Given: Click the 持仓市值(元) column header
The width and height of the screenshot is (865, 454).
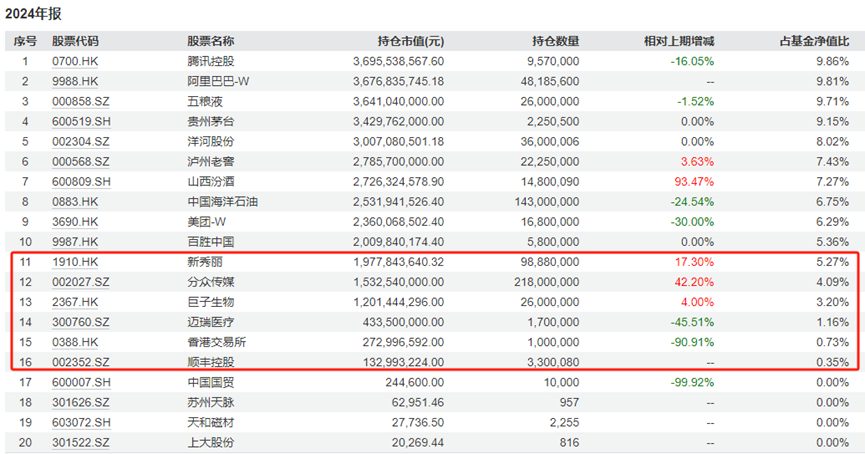Looking at the screenshot, I should coord(410,41).
